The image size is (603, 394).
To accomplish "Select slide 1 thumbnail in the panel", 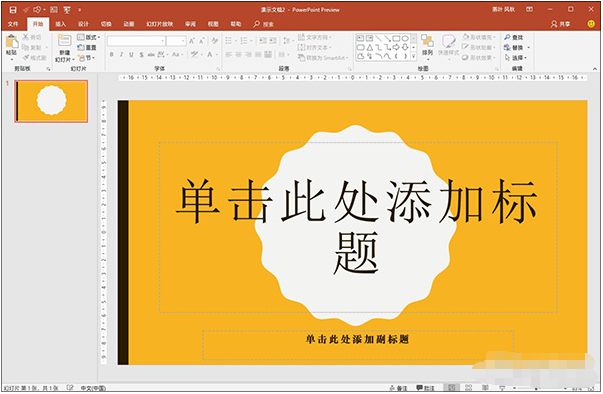I will click(51, 101).
